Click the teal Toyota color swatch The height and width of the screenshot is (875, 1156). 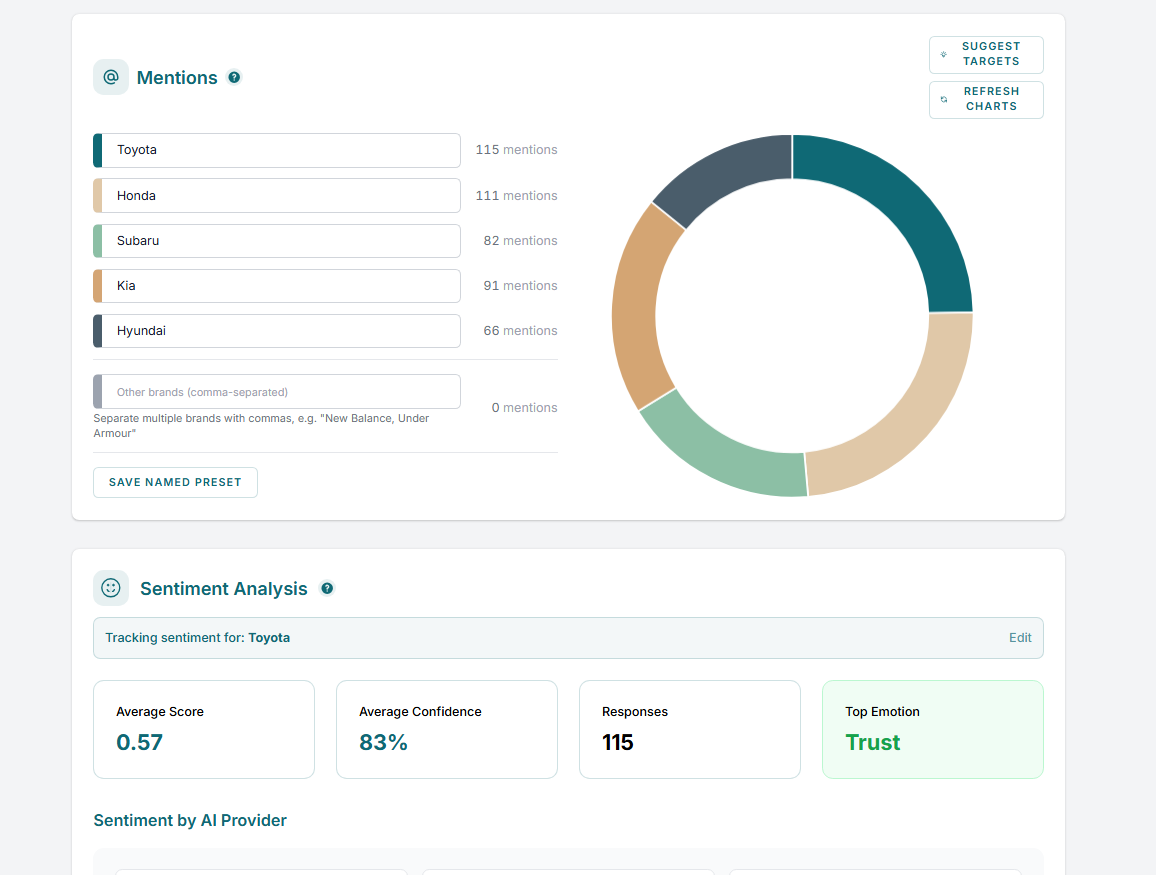(x=97, y=150)
